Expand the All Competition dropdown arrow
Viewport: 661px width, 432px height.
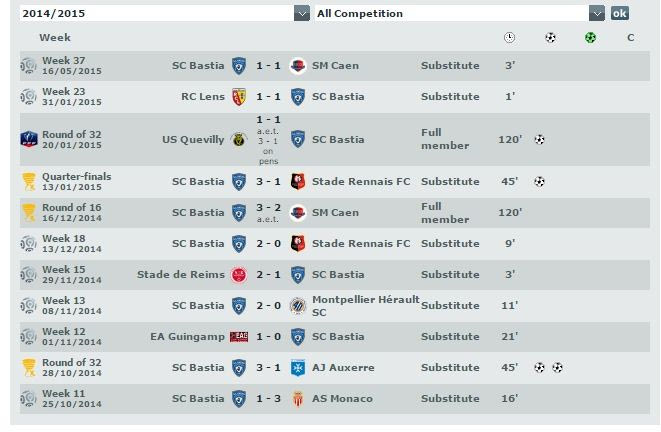click(x=597, y=13)
